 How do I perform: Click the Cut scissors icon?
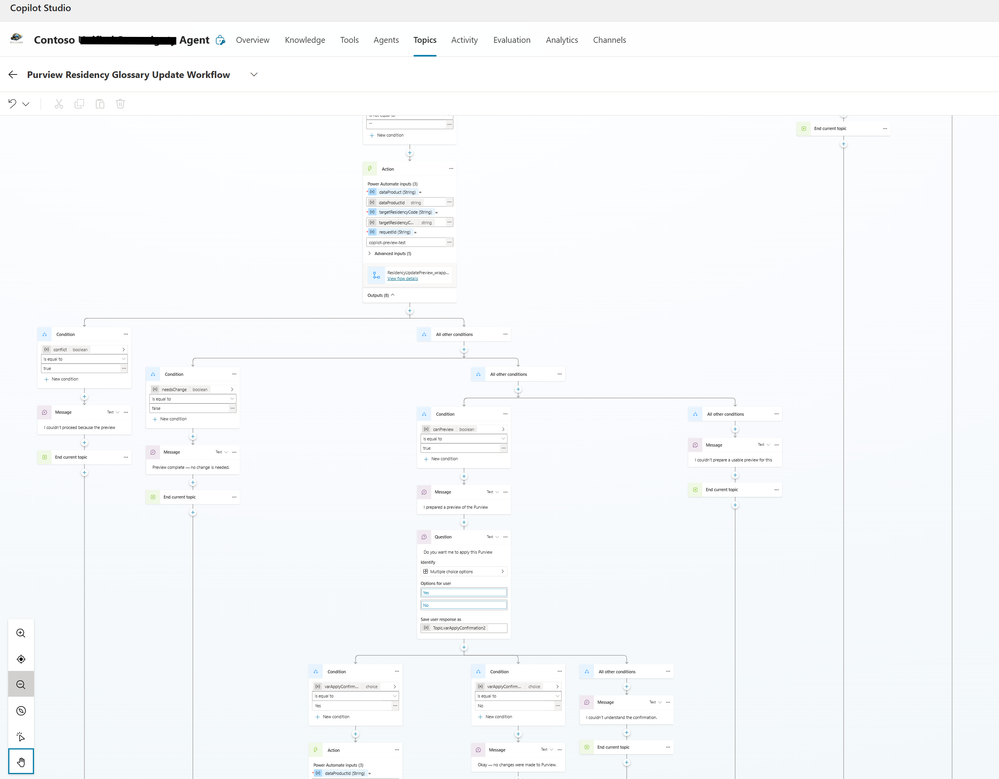[x=59, y=103]
